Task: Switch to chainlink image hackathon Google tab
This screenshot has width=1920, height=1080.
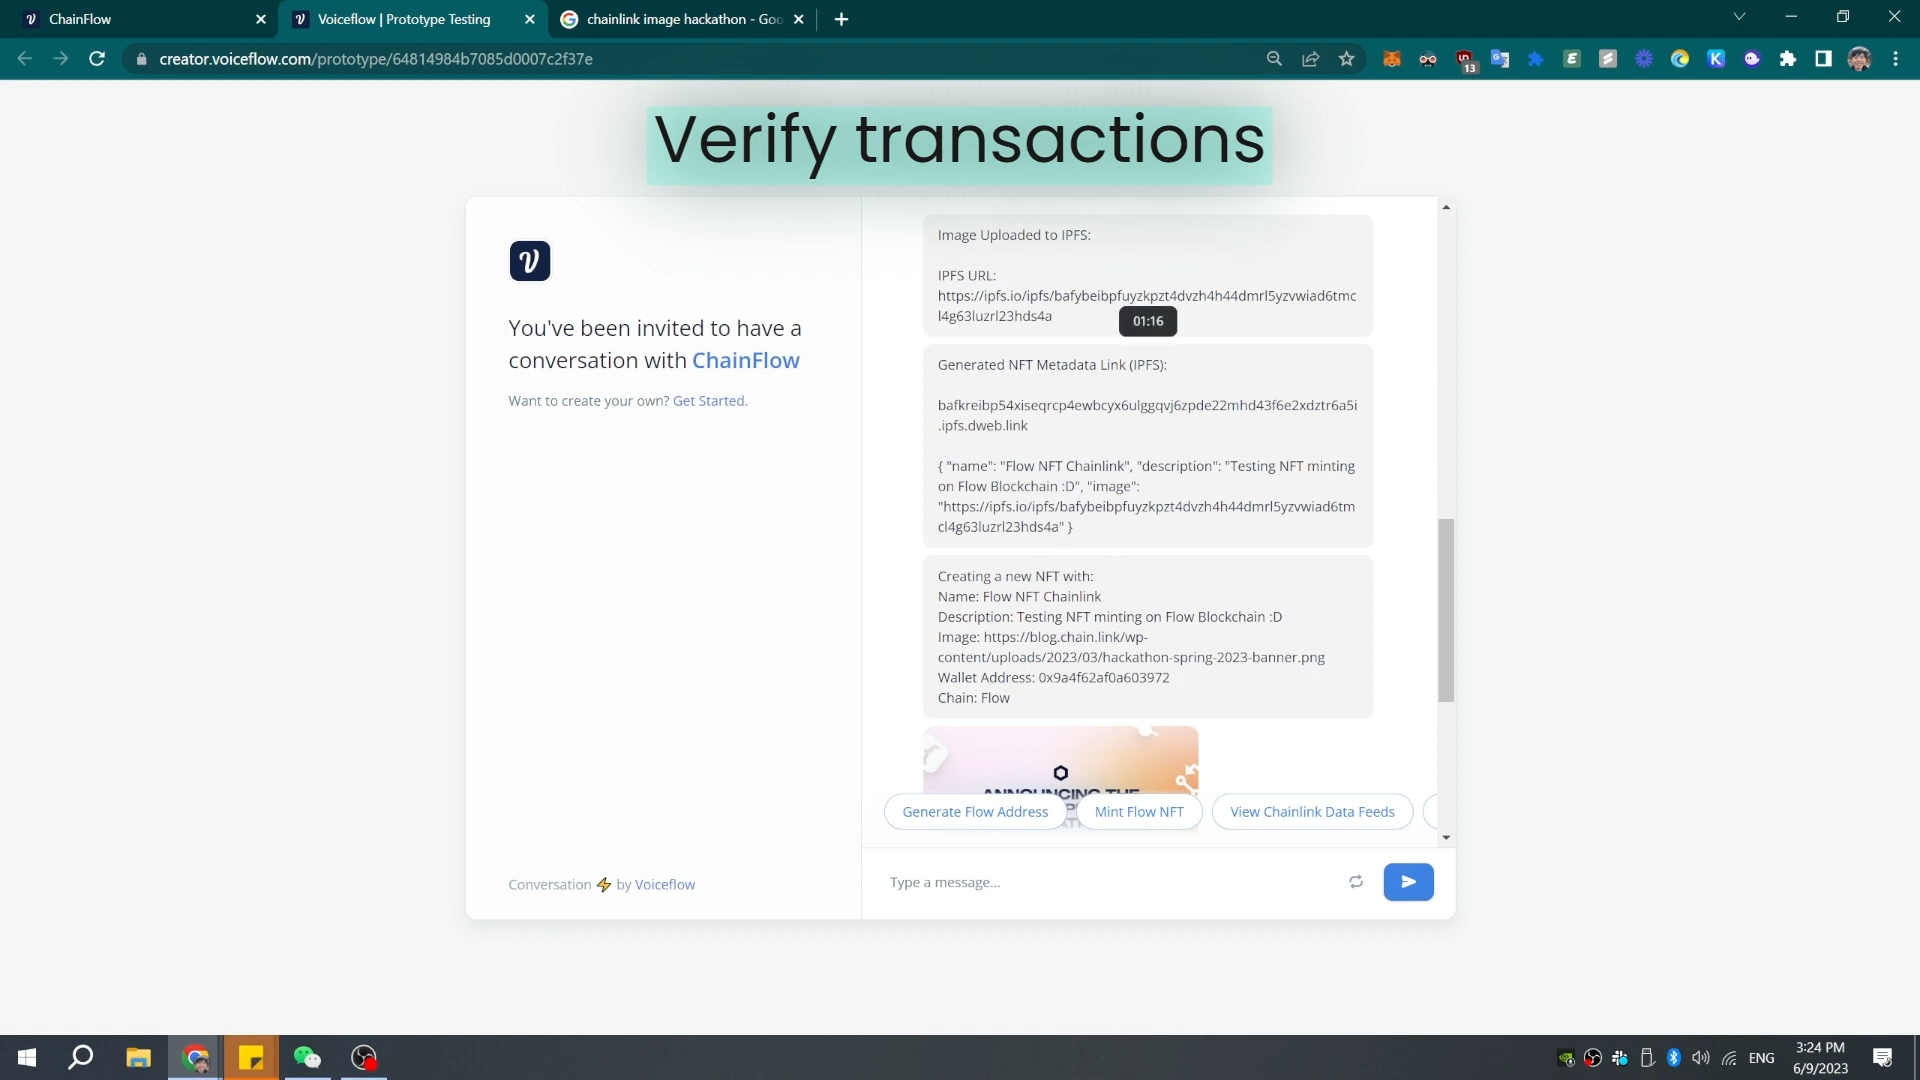Action: coord(680,19)
